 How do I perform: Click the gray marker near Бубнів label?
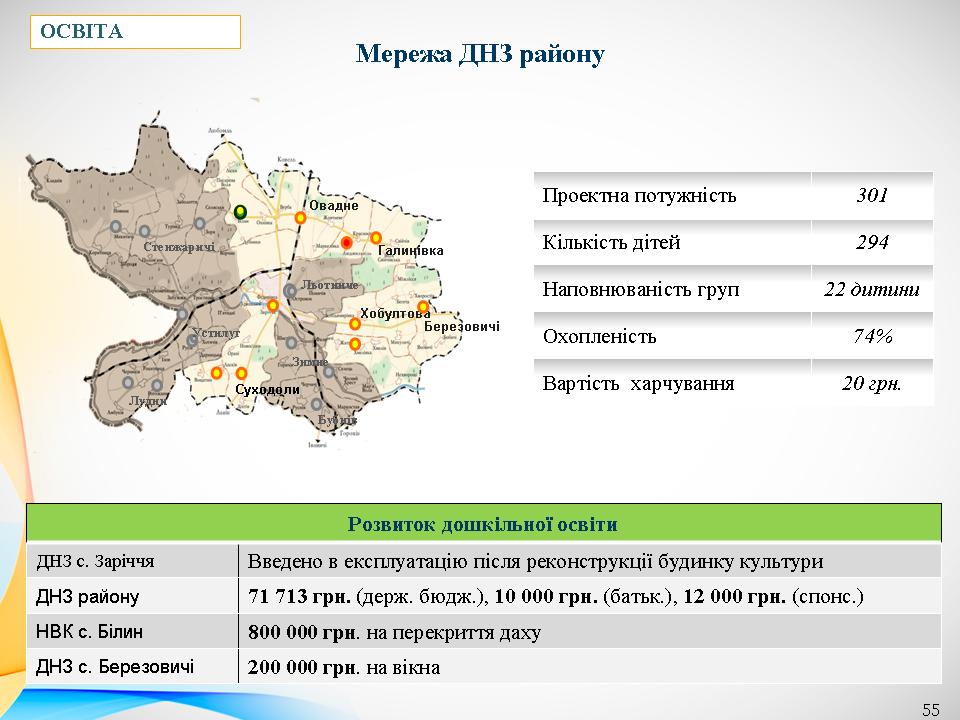pos(316,405)
